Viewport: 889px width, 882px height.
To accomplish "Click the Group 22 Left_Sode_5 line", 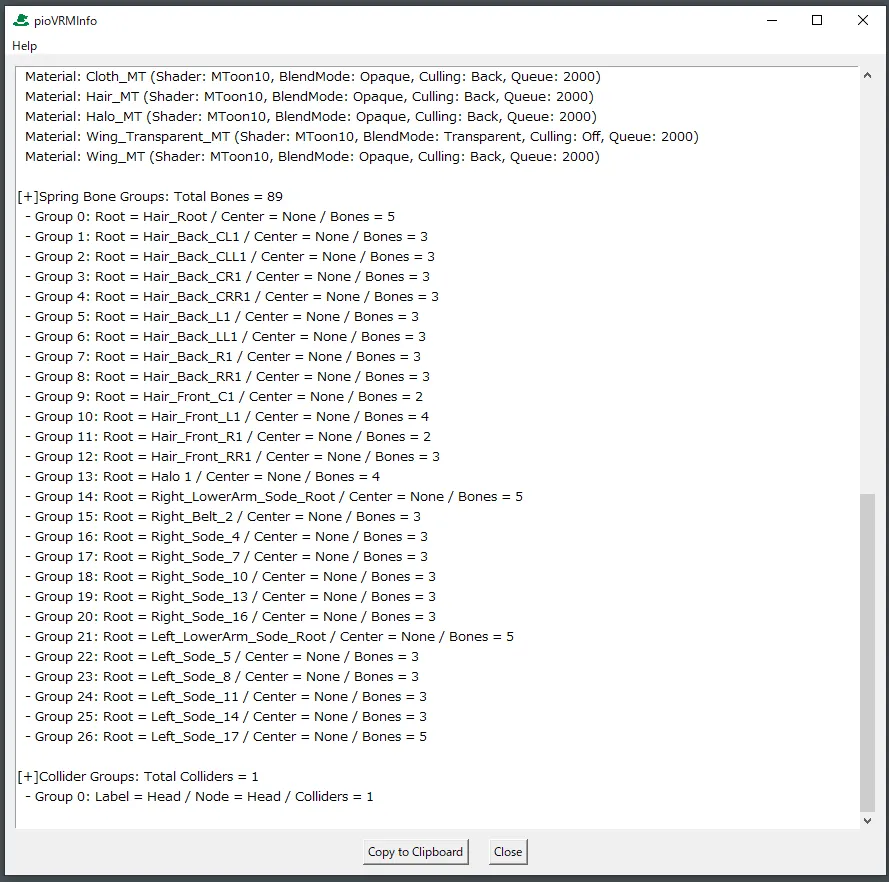I will 222,657.
